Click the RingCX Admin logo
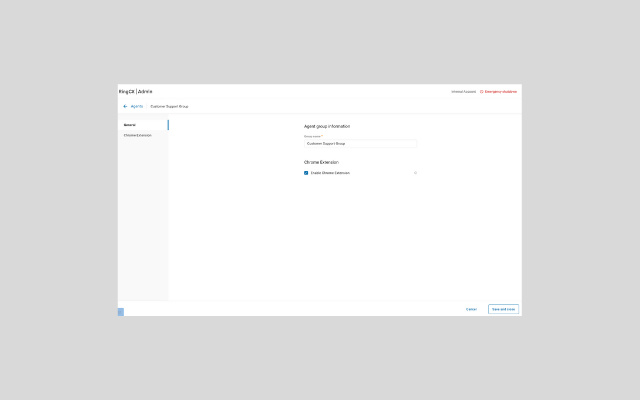640x400 pixels. tap(136, 91)
